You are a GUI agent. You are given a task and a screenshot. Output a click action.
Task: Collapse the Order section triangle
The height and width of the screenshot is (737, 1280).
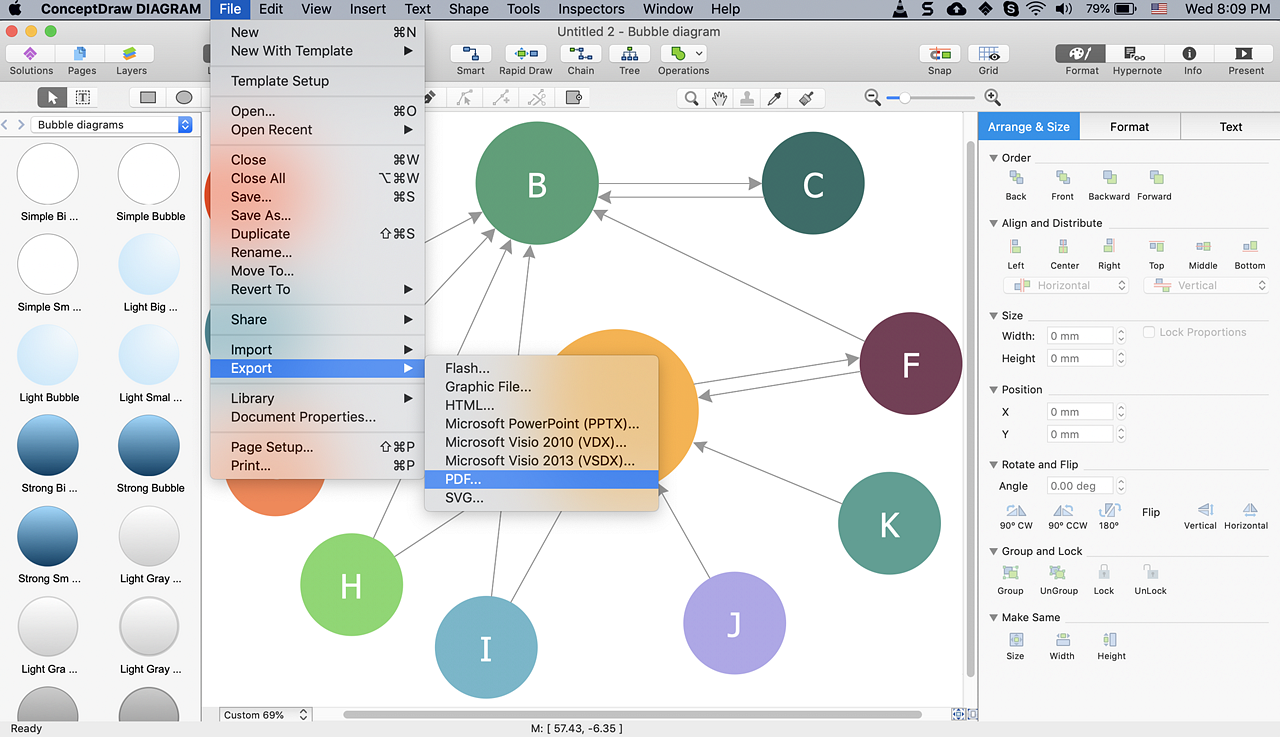tap(993, 158)
